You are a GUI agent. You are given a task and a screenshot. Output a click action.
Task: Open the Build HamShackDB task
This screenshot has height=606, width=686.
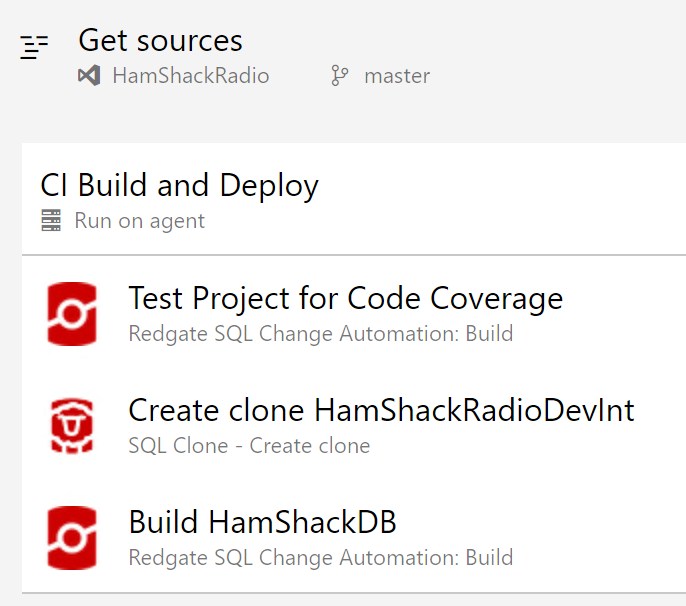click(262, 522)
